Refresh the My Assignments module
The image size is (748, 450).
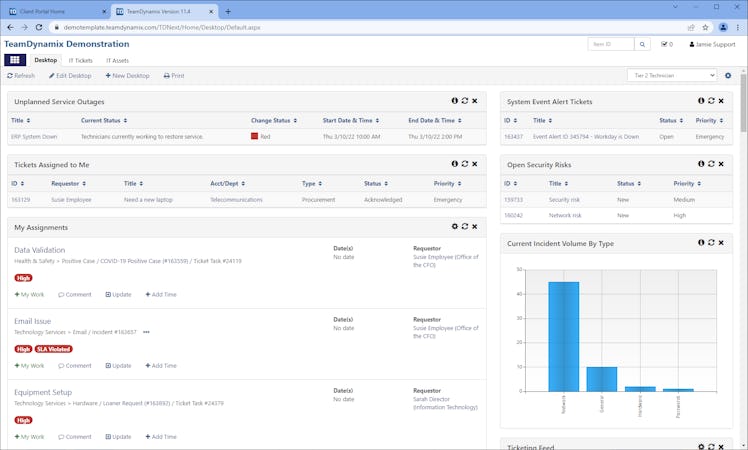(x=465, y=226)
